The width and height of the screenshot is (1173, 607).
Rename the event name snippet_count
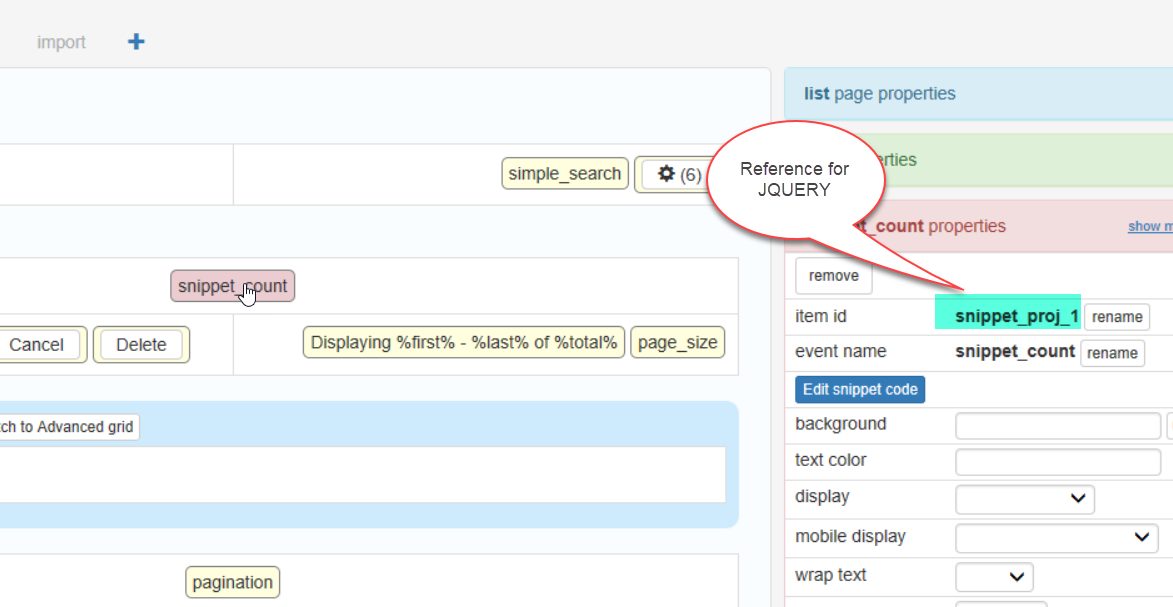(1111, 353)
